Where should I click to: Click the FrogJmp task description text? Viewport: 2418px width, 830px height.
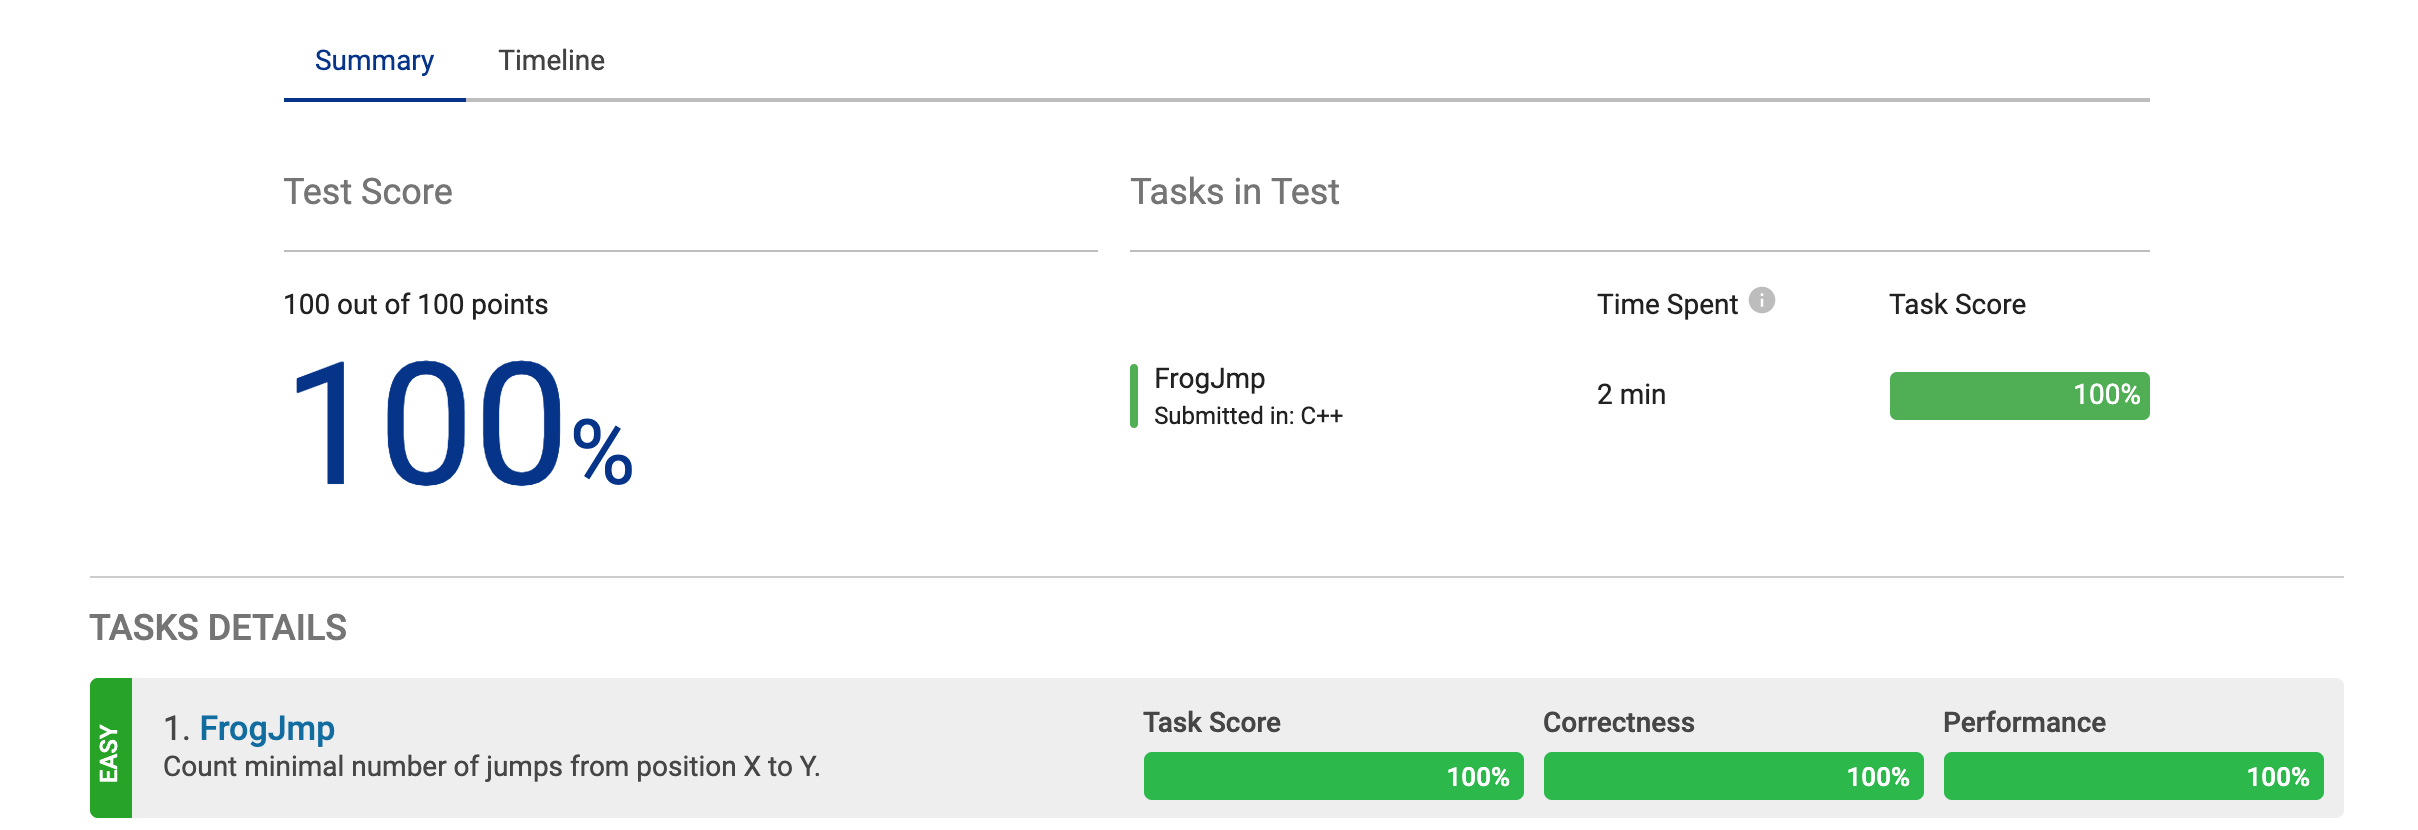(x=491, y=767)
